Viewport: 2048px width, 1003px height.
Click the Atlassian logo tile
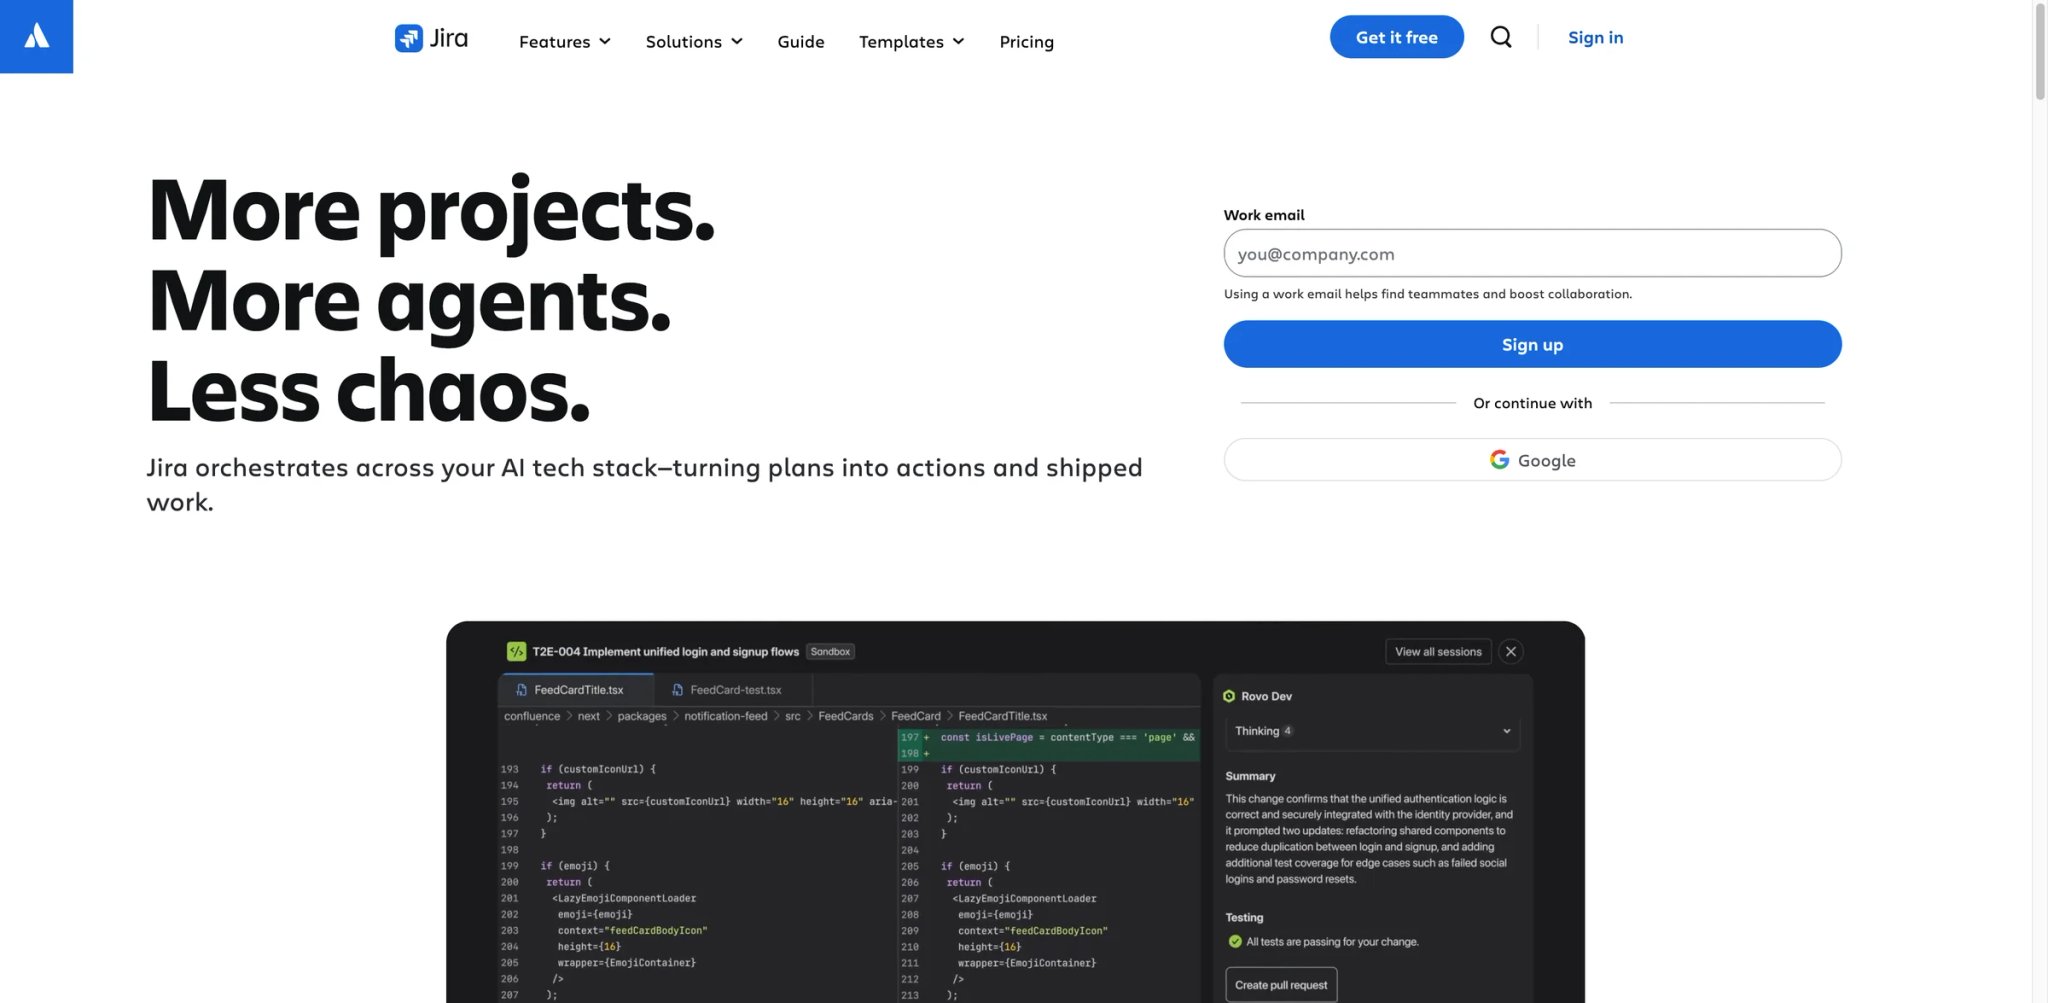coord(36,36)
